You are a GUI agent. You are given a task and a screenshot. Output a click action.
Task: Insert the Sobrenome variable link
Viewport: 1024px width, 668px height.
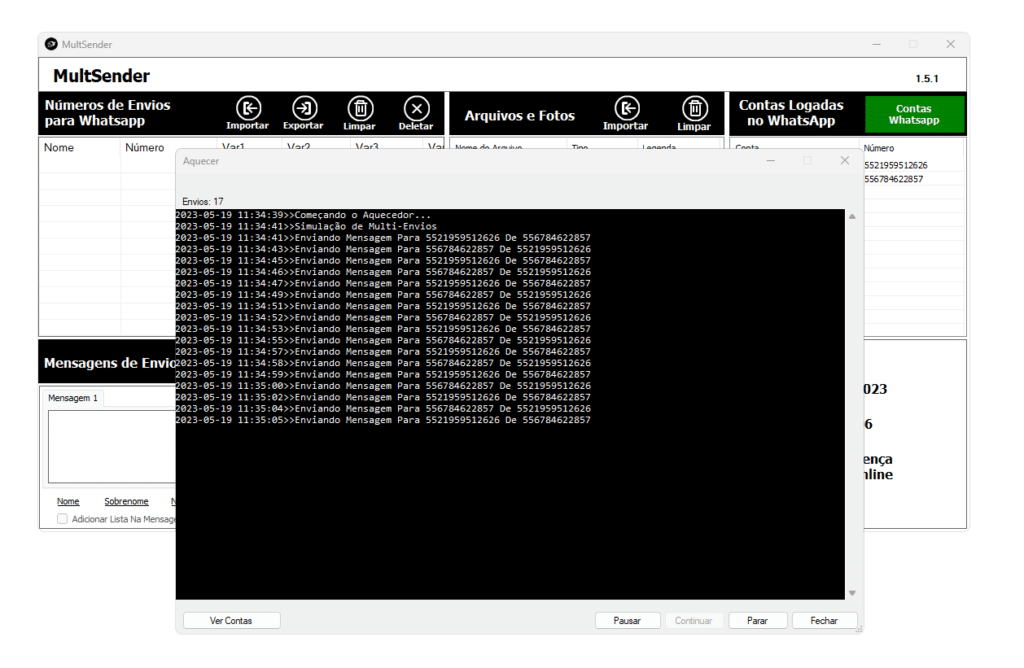[126, 501]
